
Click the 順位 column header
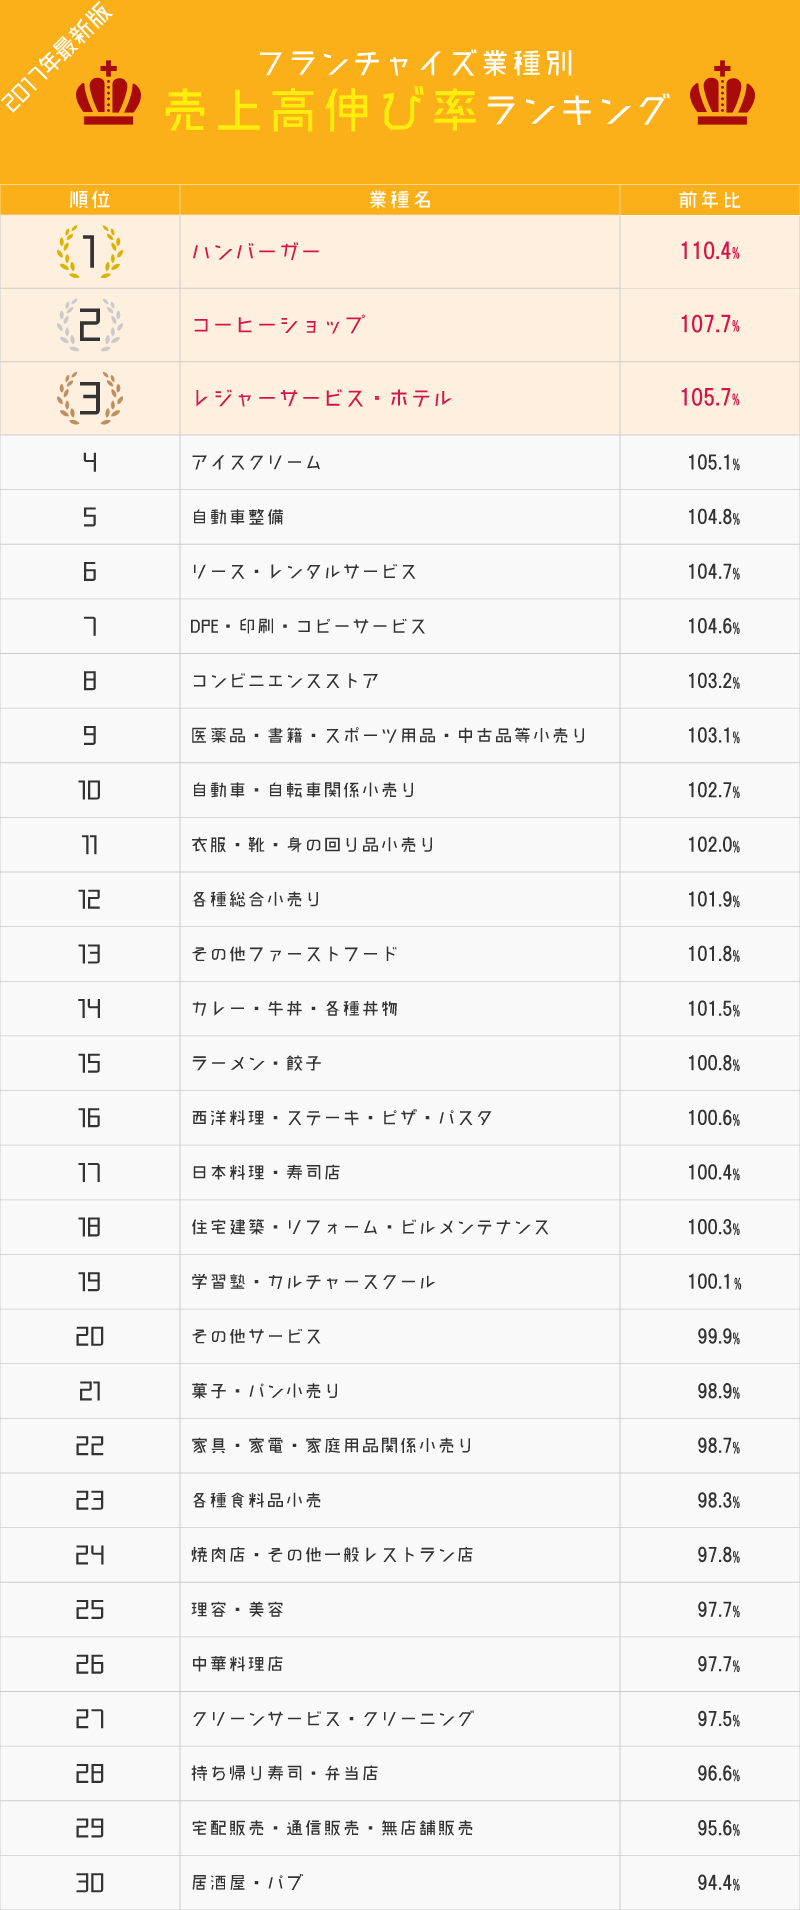(x=90, y=200)
